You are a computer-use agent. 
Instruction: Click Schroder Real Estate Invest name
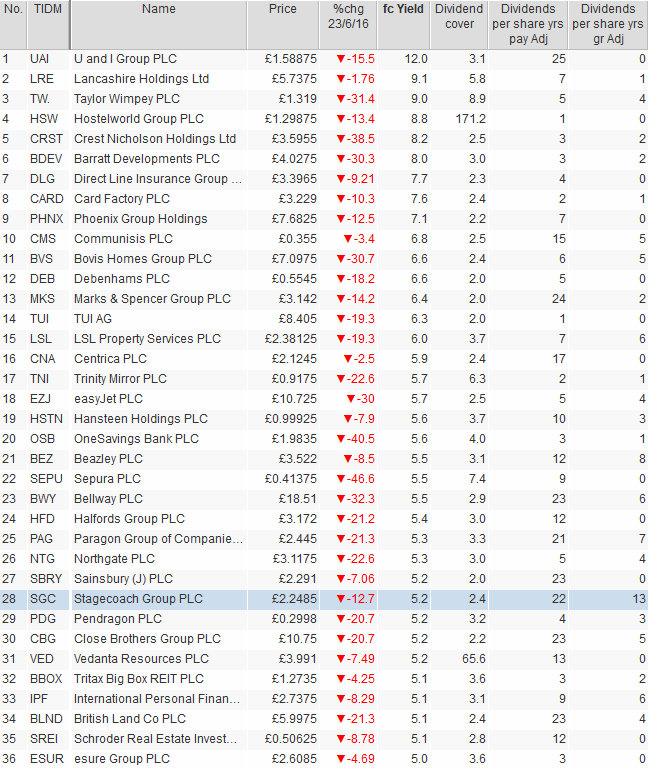pyautogui.click(x=156, y=739)
